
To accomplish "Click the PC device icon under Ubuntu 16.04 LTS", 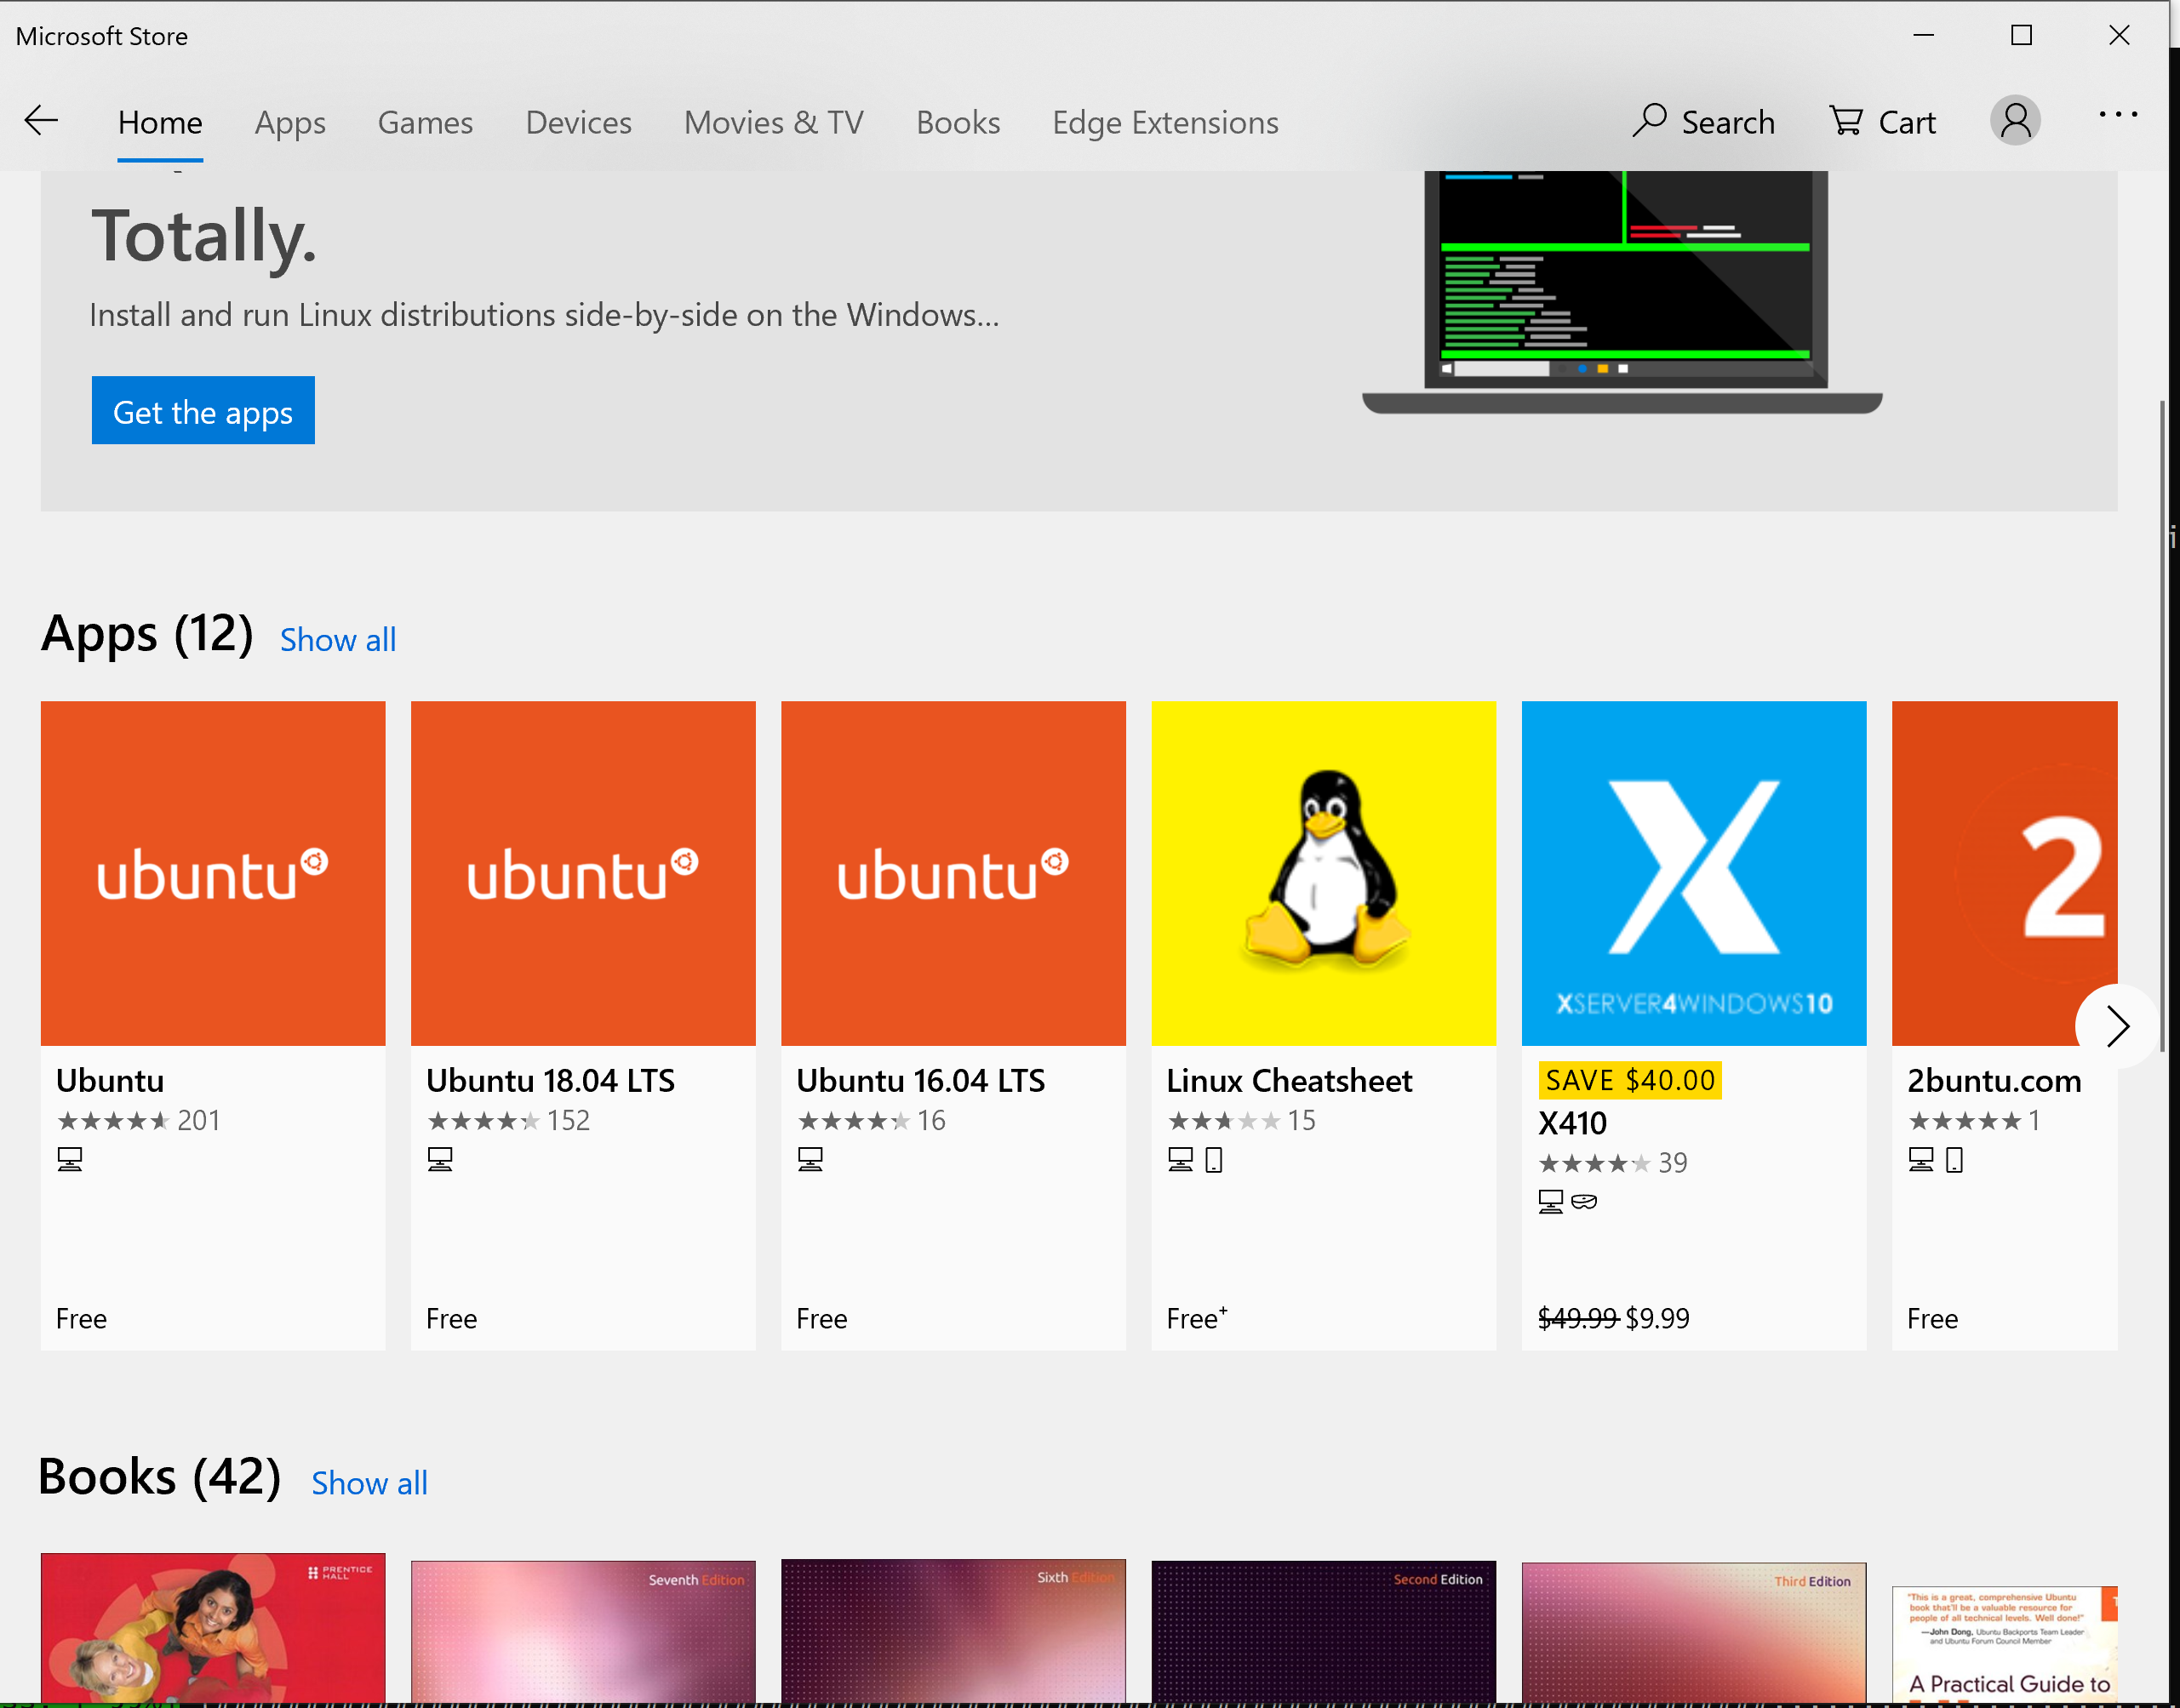I will [810, 1159].
